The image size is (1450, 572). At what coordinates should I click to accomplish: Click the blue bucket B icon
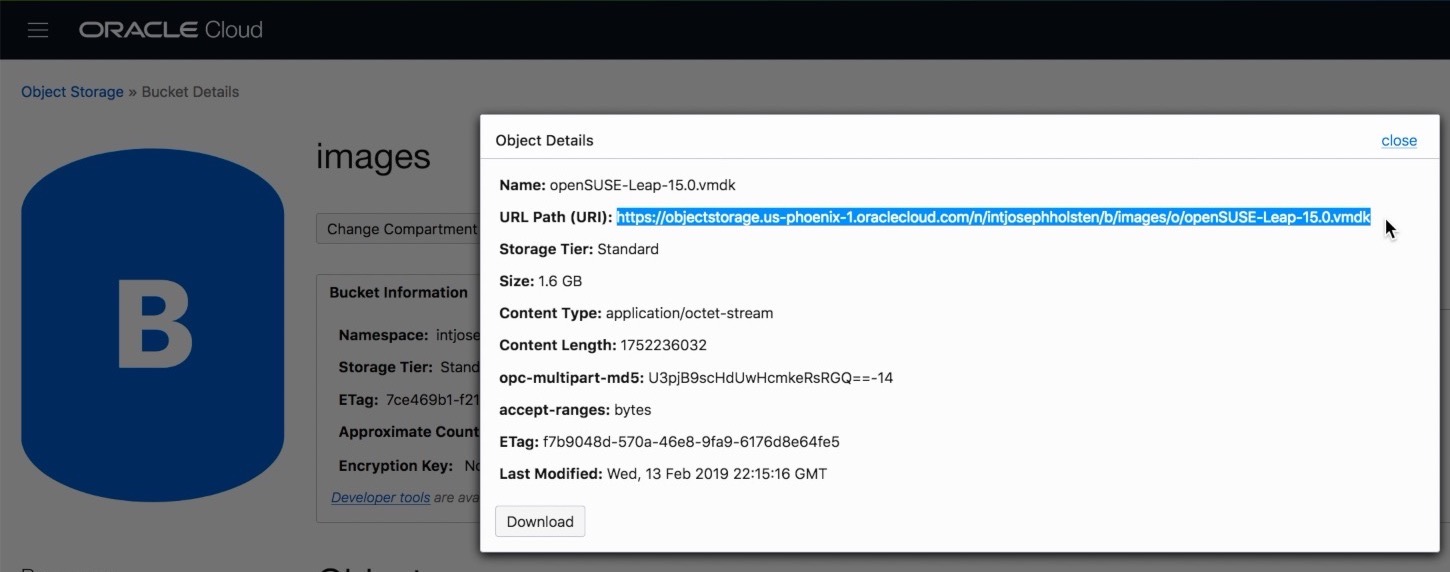(x=152, y=325)
